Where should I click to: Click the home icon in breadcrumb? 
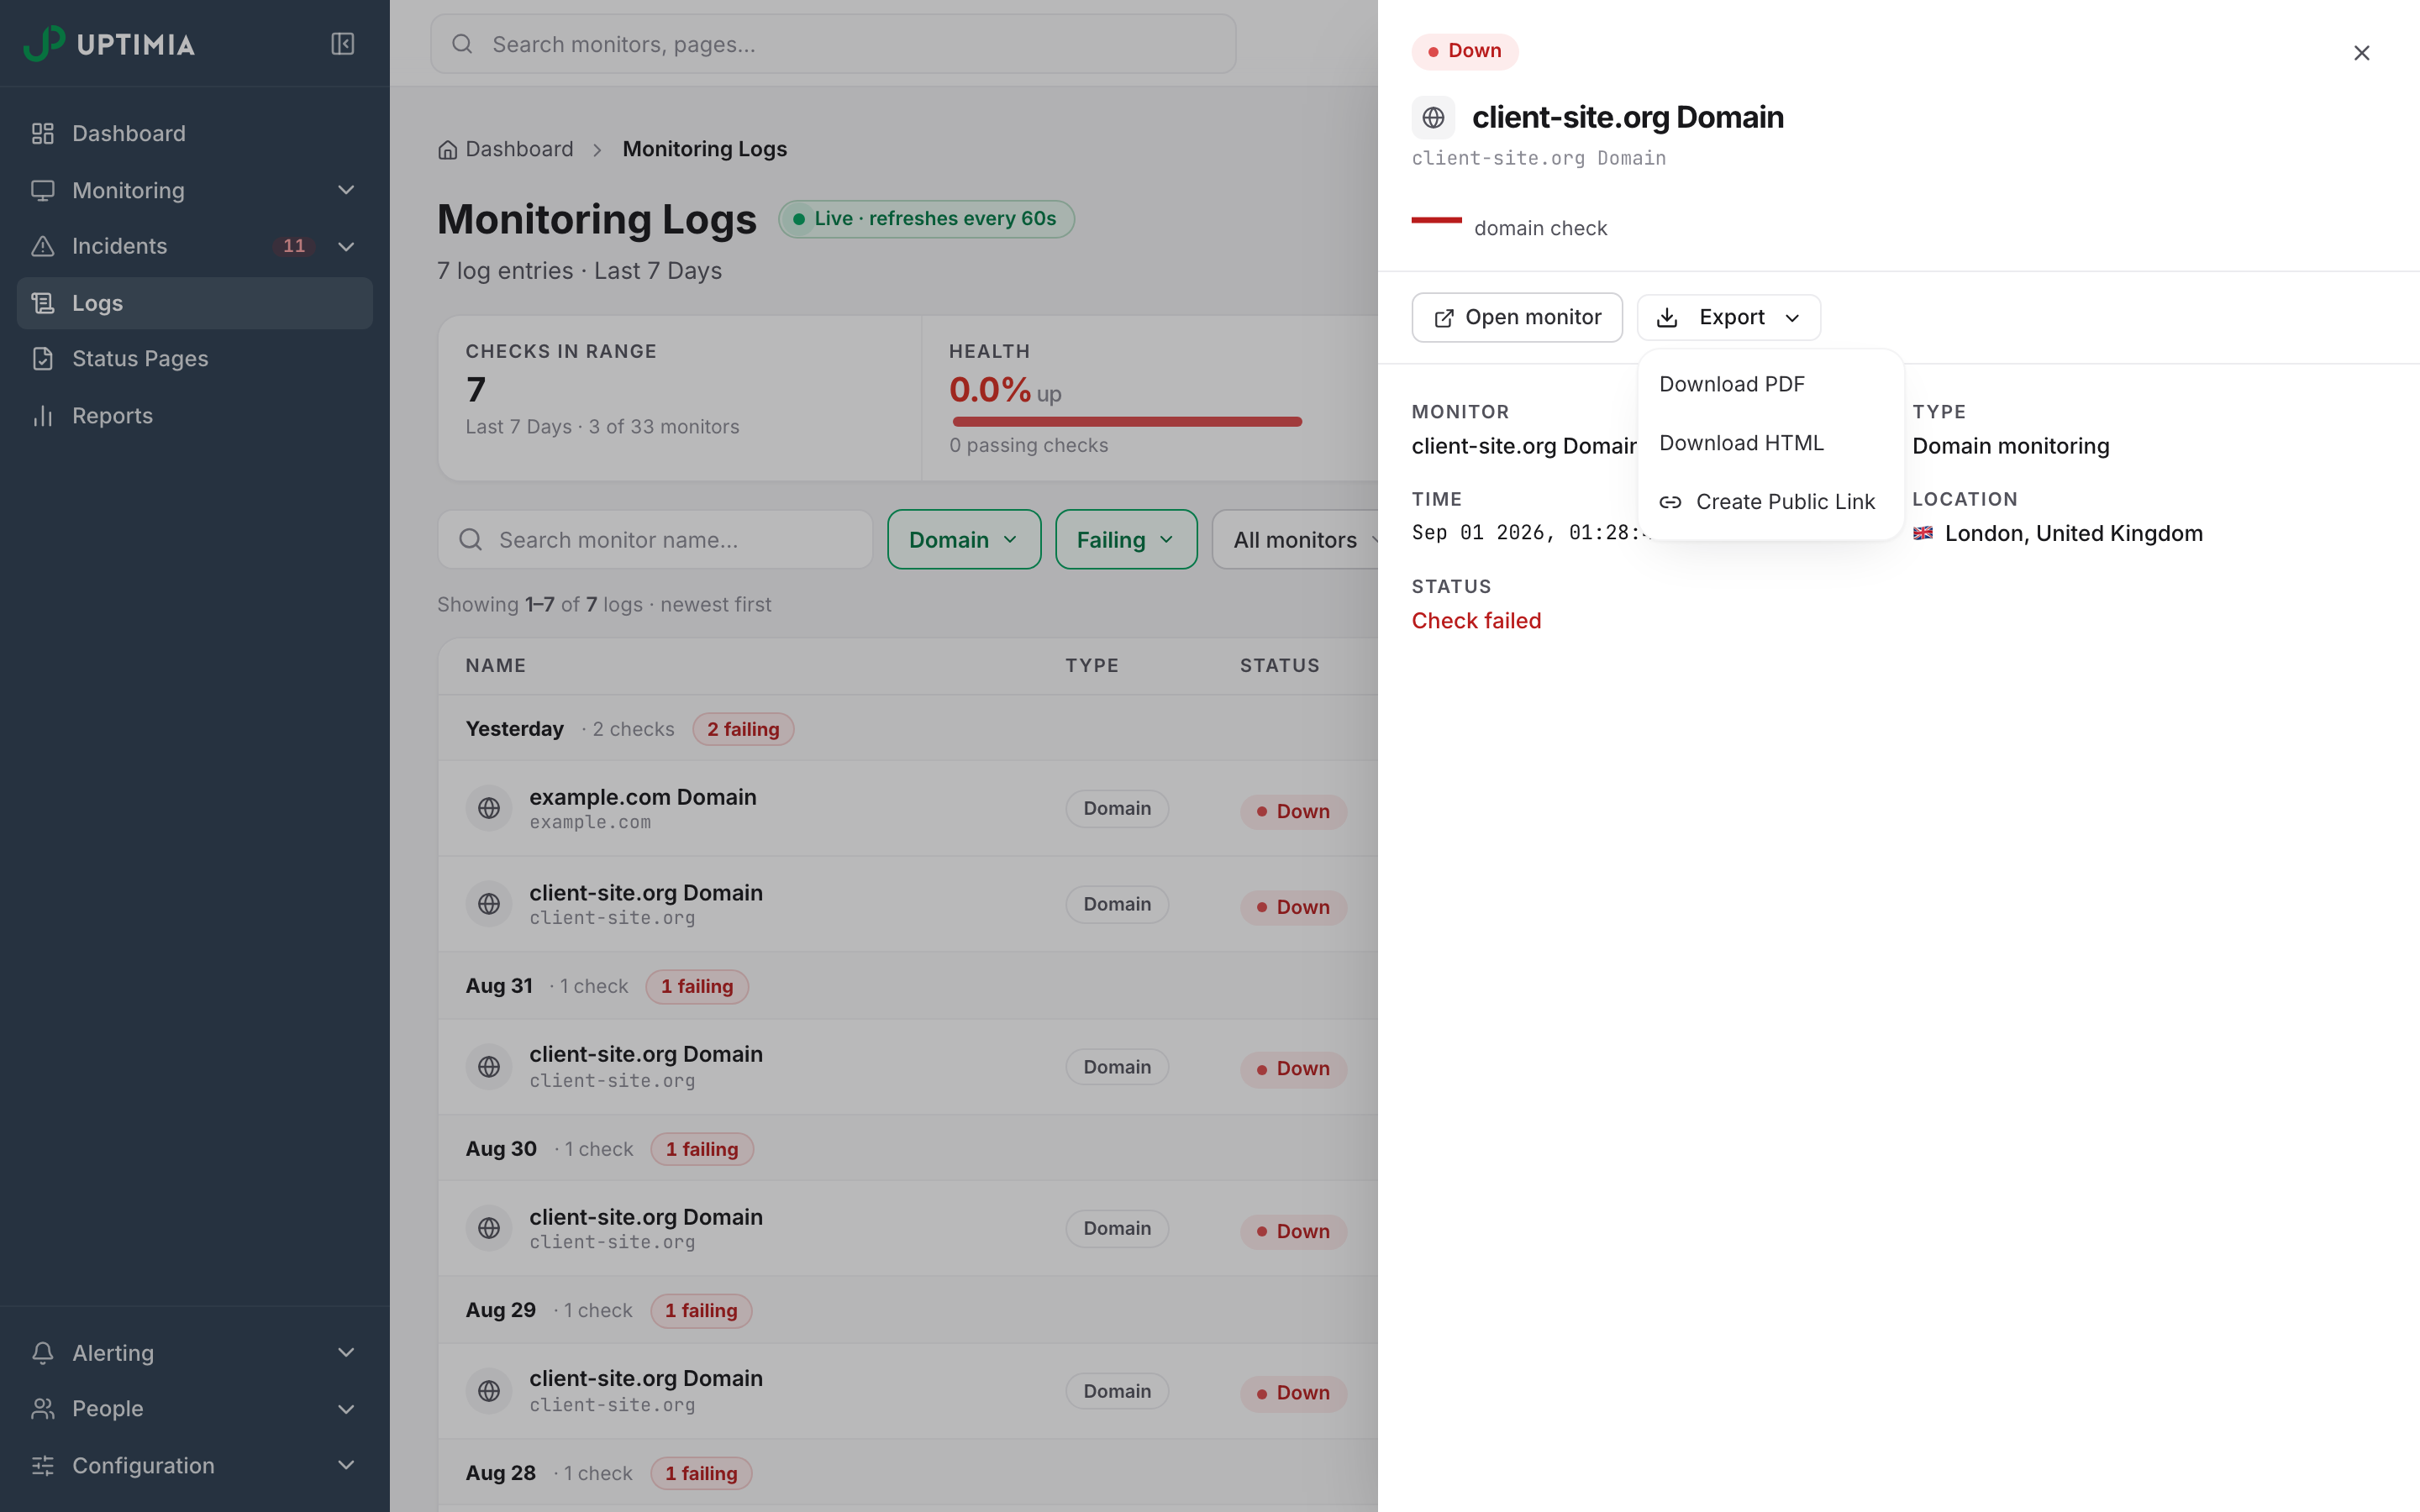[447, 150]
